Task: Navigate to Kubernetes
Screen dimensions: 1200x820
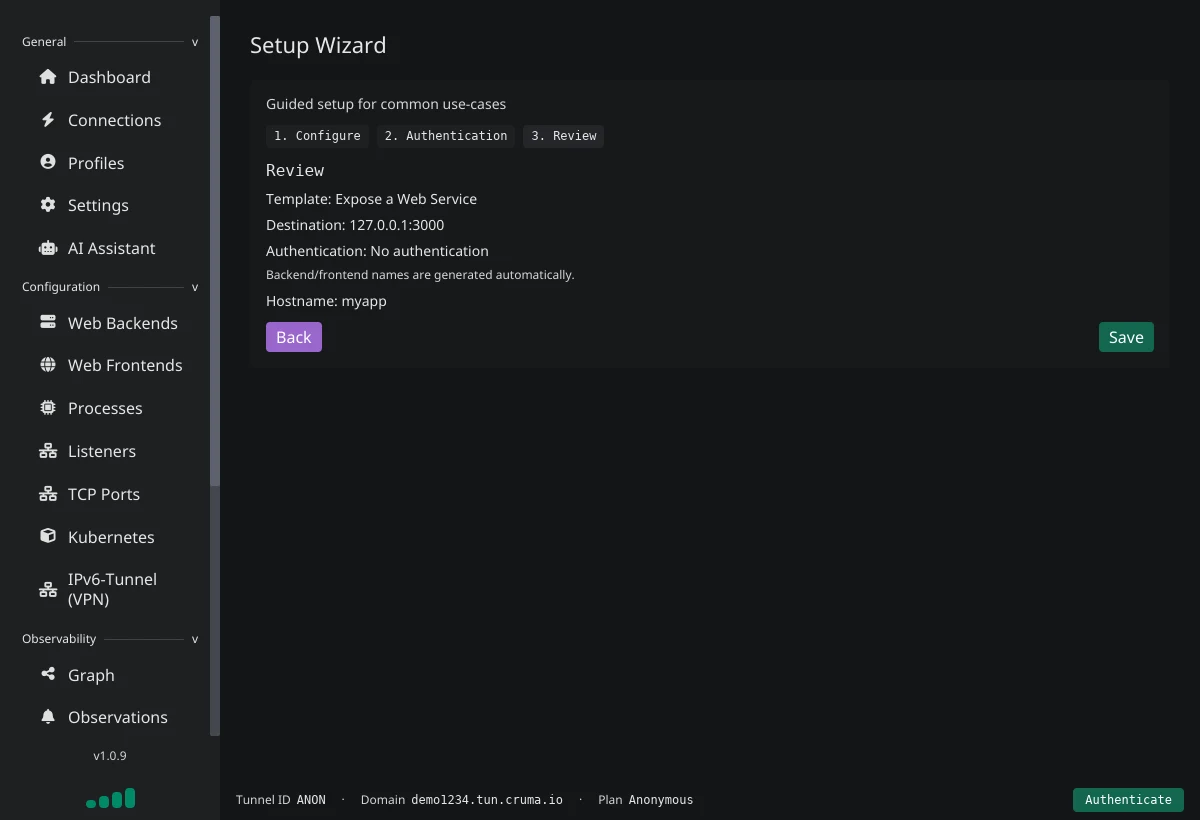Action: click(x=110, y=536)
